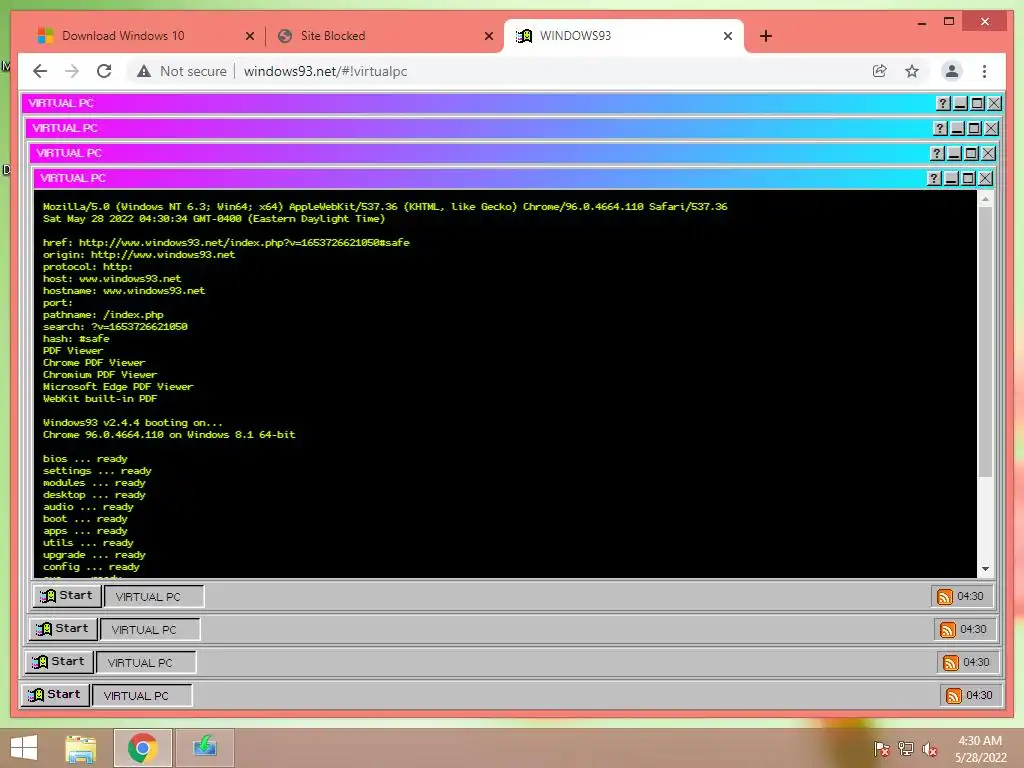Open the outermost Windows93 Start menu
The height and width of the screenshot is (768, 1024).
point(56,695)
